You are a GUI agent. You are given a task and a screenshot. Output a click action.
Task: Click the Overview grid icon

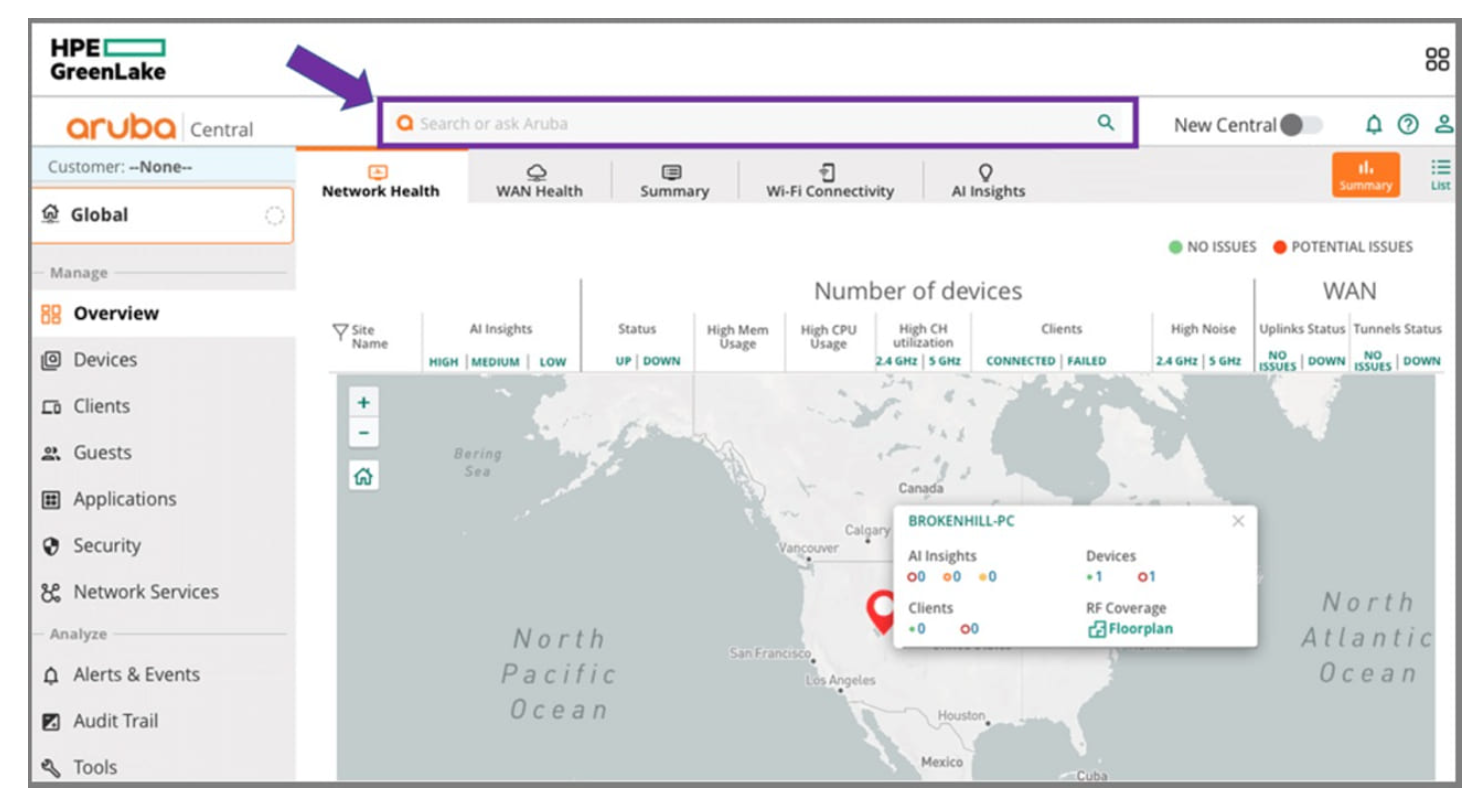[51, 314]
